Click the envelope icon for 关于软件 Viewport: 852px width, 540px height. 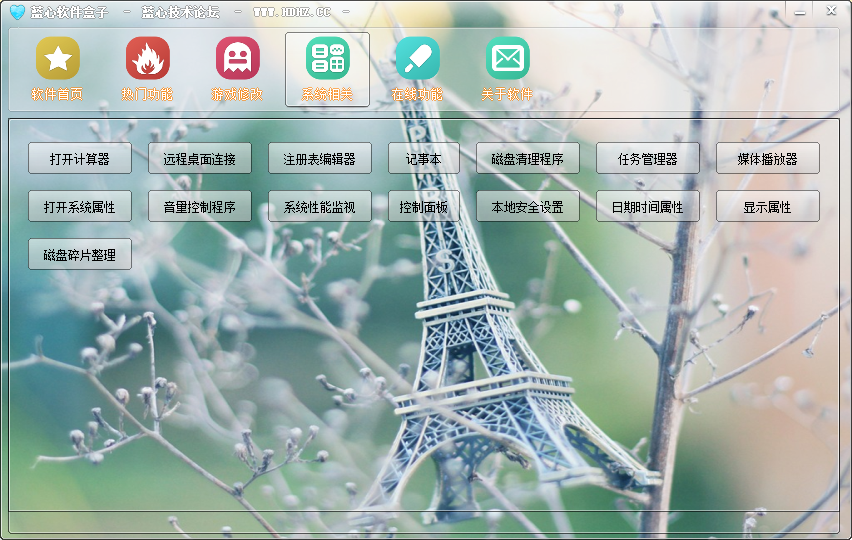(x=507, y=59)
